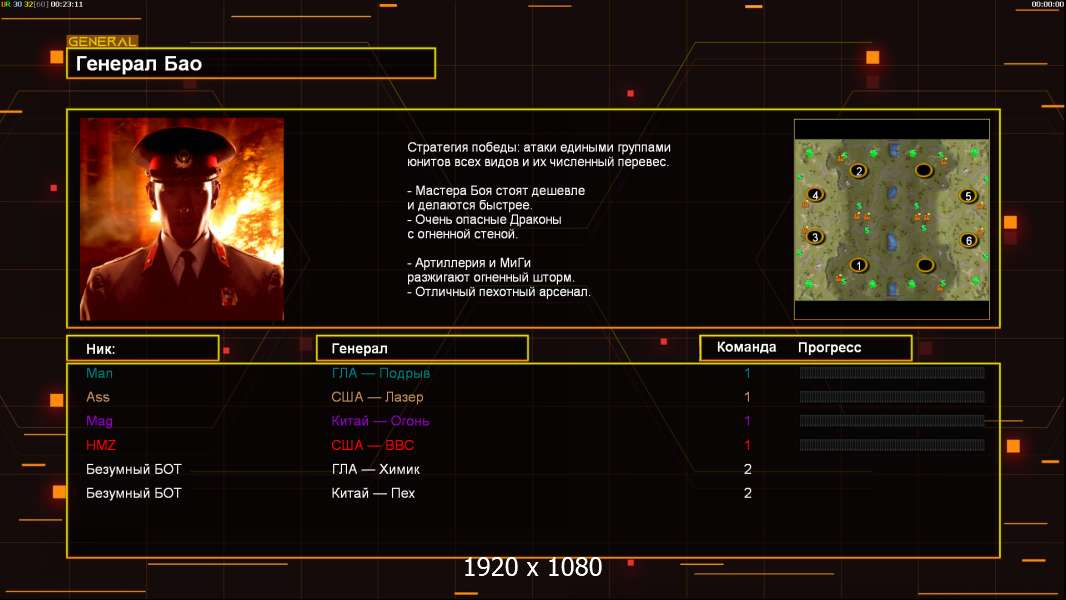1066x600 pixels.
Task: Click 'США — Лазер' general entry
Action: pos(377,397)
